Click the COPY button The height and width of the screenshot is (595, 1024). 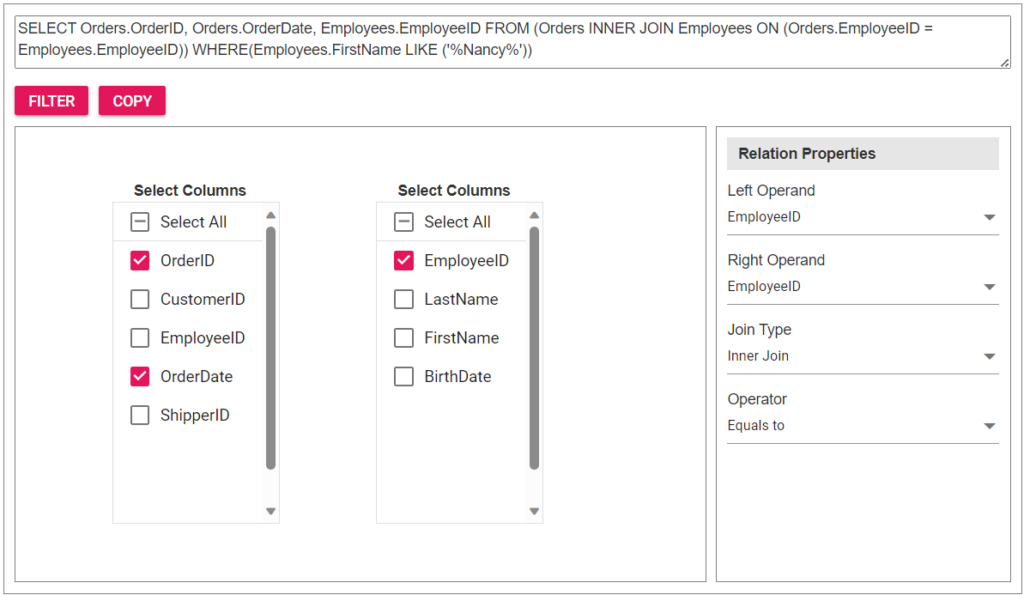[x=132, y=101]
